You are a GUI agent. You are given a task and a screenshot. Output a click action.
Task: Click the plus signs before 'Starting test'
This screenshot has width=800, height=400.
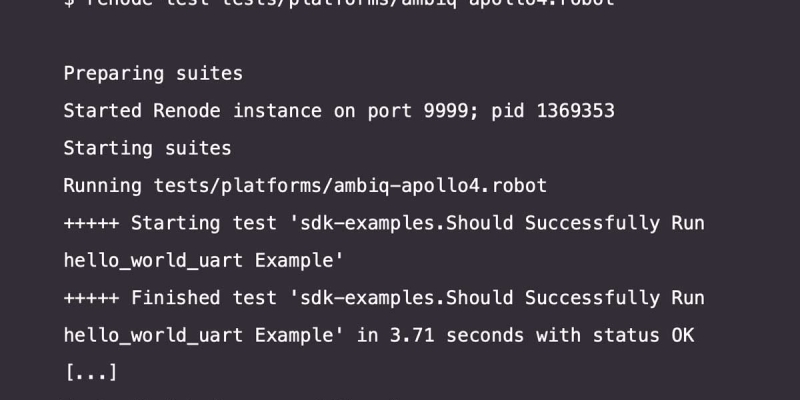pos(91,223)
